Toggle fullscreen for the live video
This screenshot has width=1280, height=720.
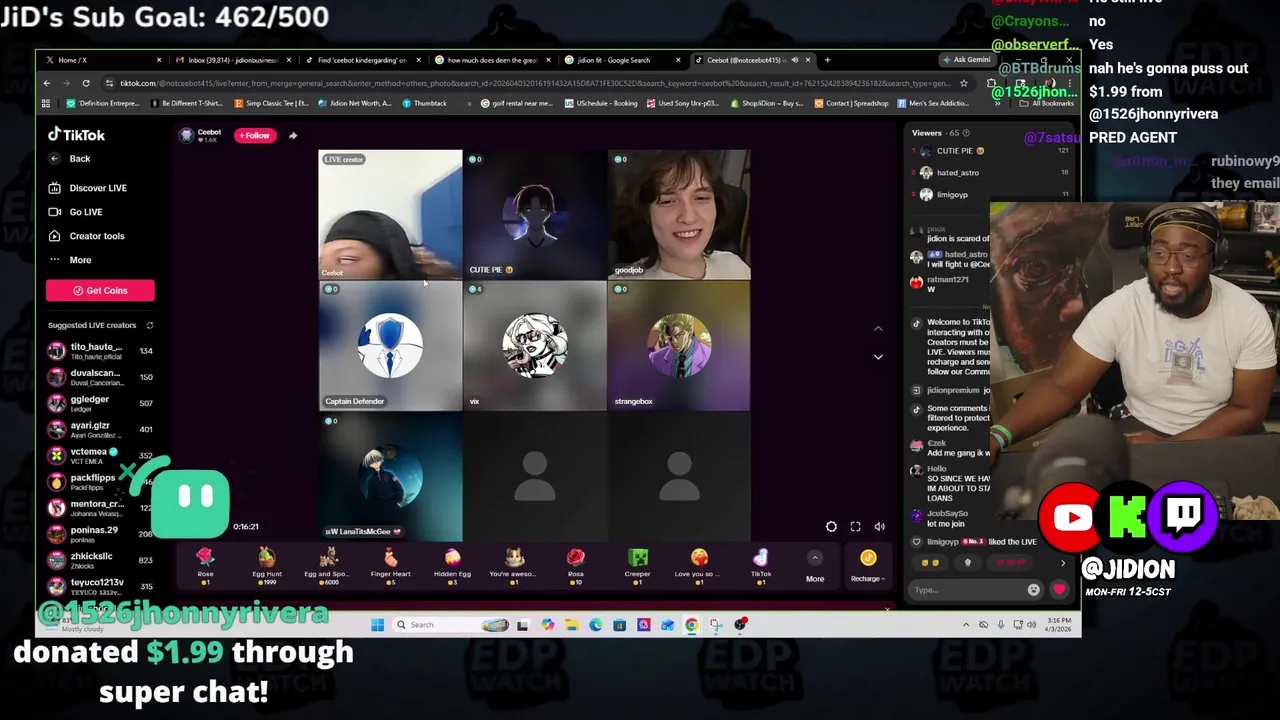855,527
